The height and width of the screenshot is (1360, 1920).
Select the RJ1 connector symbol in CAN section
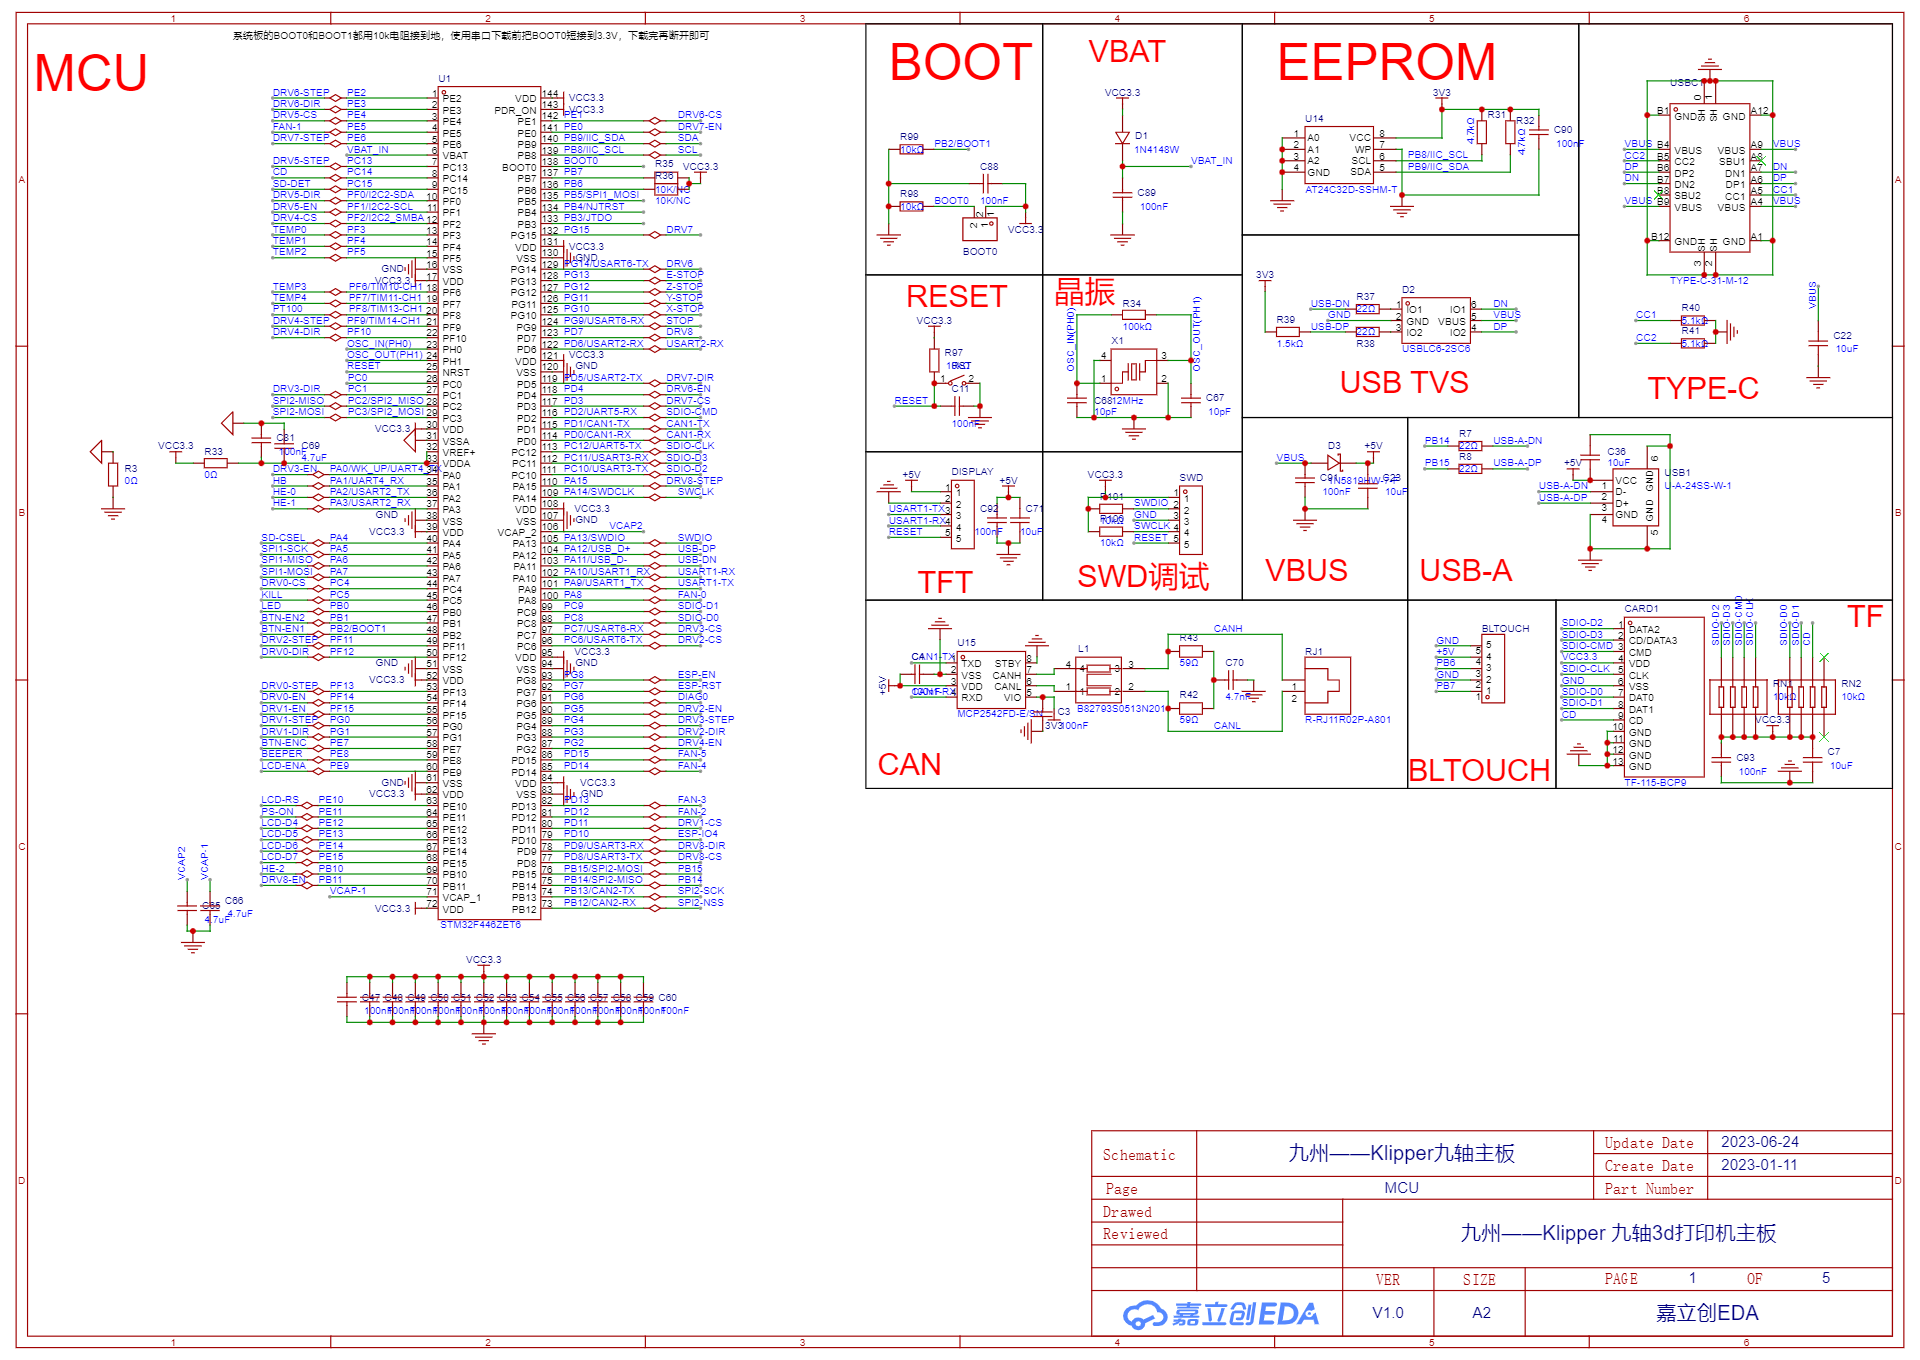coord(1328,685)
